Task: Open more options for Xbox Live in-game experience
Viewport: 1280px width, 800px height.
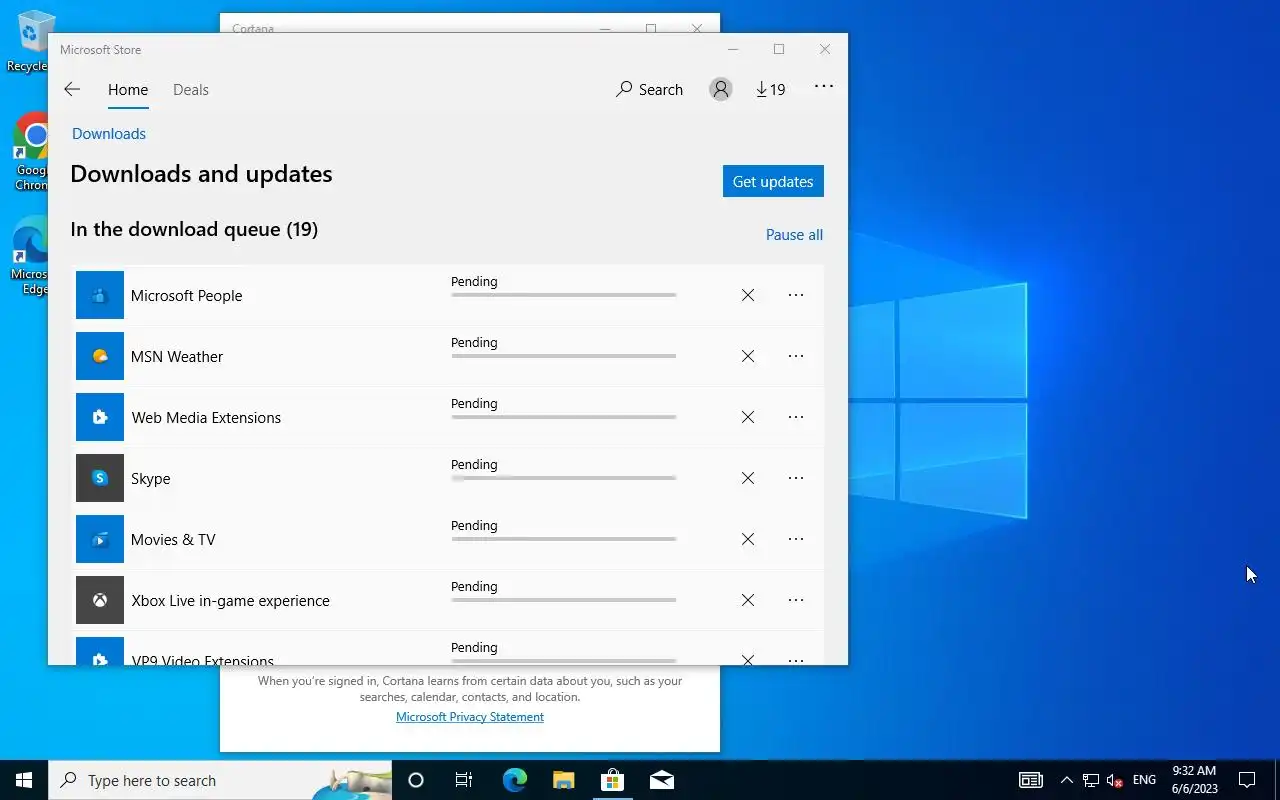Action: pos(796,600)
